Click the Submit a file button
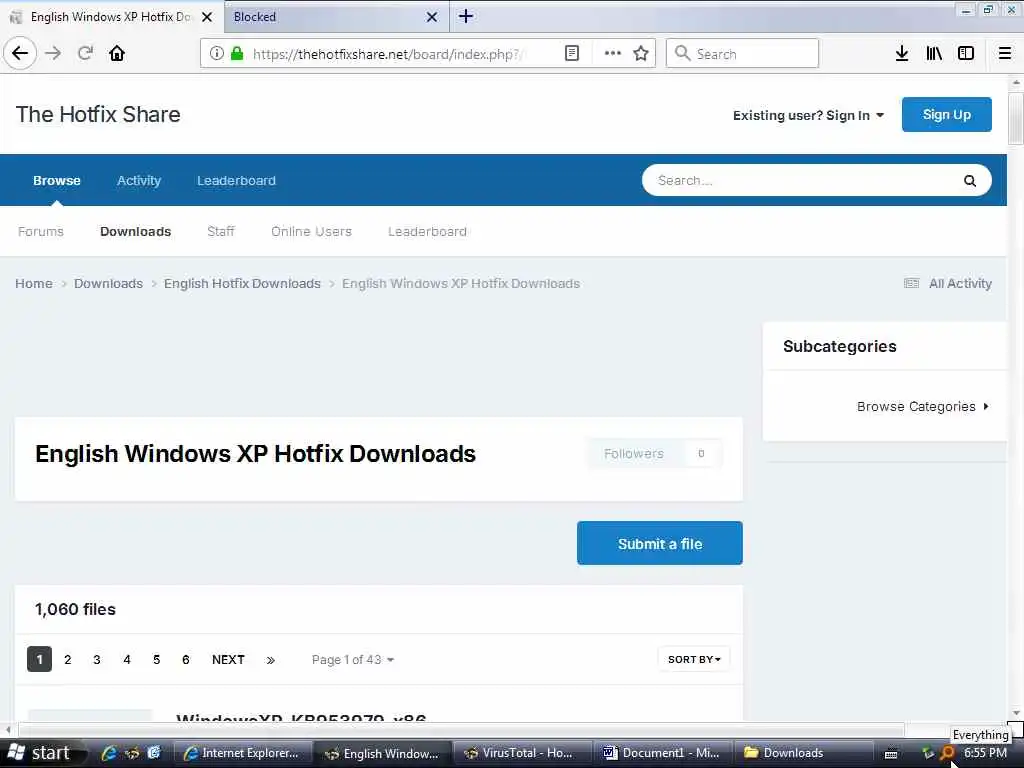This screenshot has height=768, width=1024. coord(660,543)
